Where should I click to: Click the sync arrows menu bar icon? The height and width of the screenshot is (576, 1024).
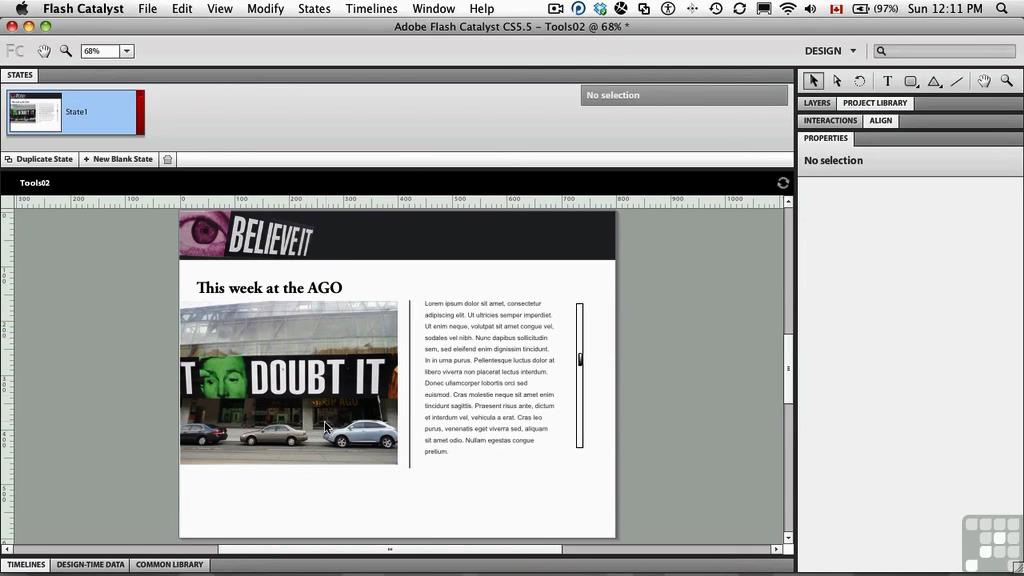[x=739, y=8]
